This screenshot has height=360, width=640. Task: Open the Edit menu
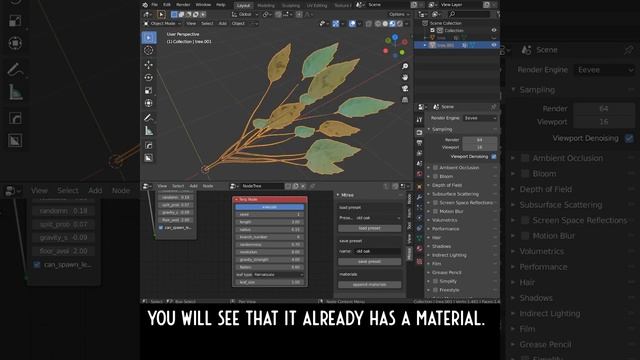[x=167, y=5]
